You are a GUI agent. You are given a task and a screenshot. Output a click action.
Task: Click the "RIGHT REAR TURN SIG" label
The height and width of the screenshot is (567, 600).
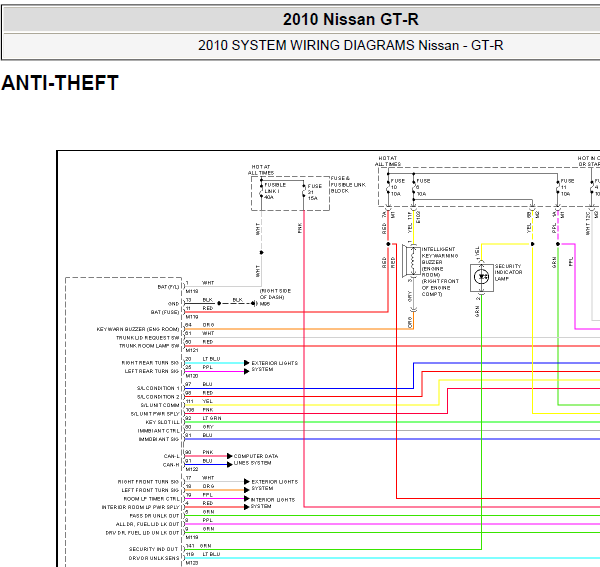(x=150, y=363)
